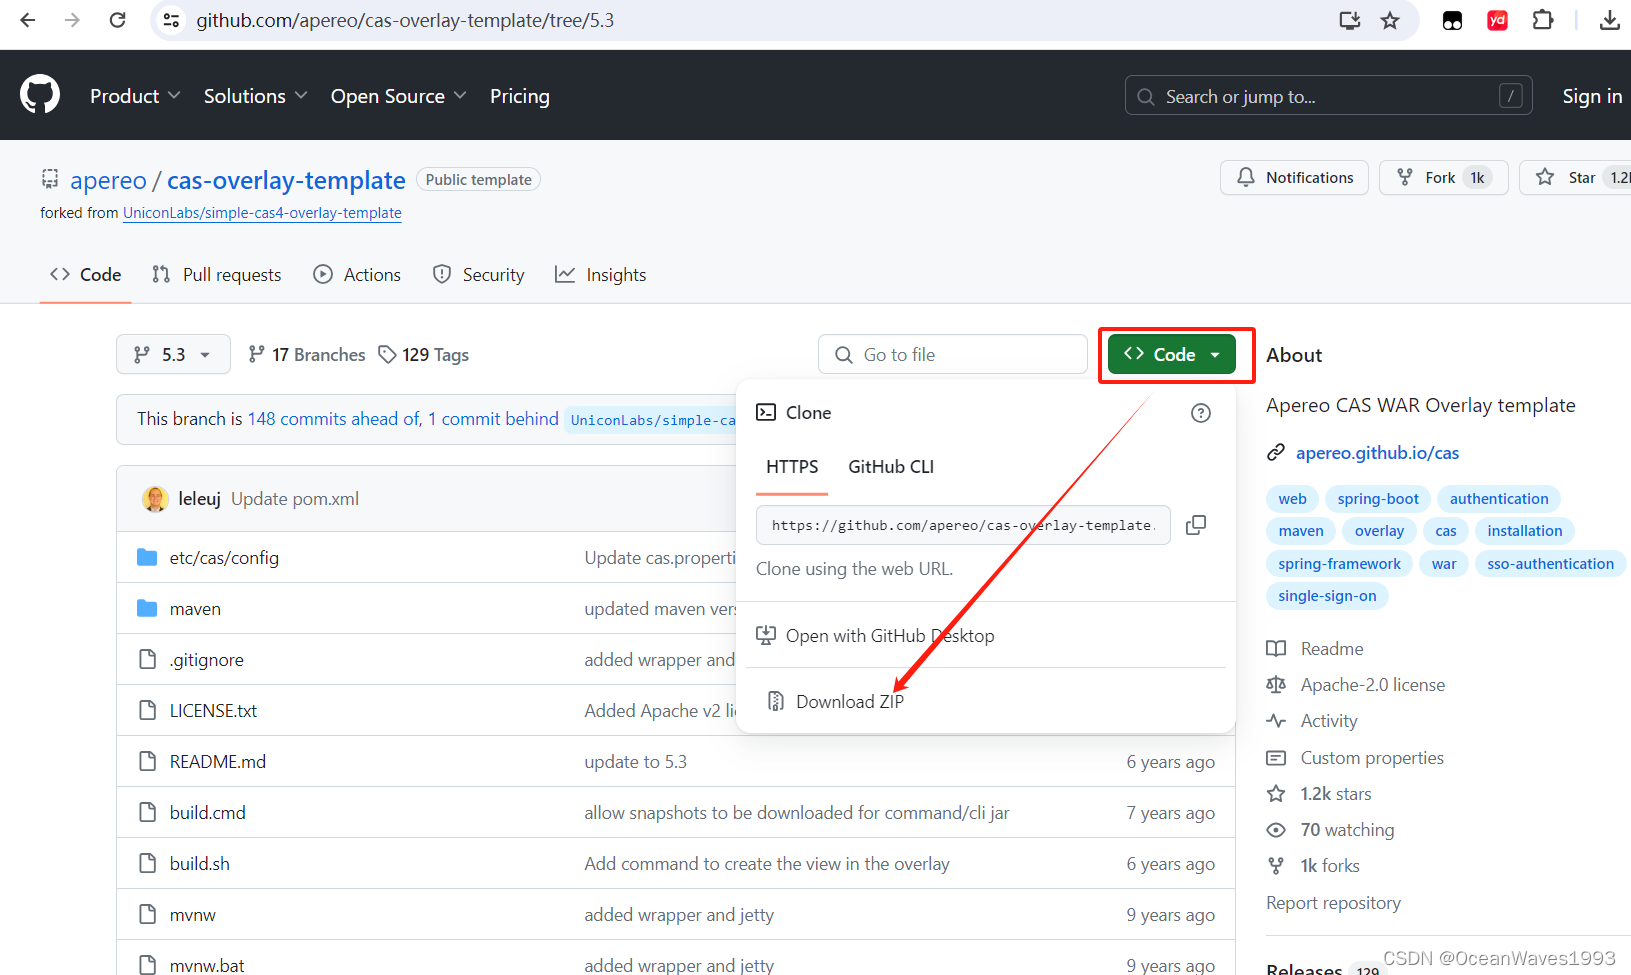Click the Notifications button
Viewport: 1631px width, 975px height.
click(1294, 177)
